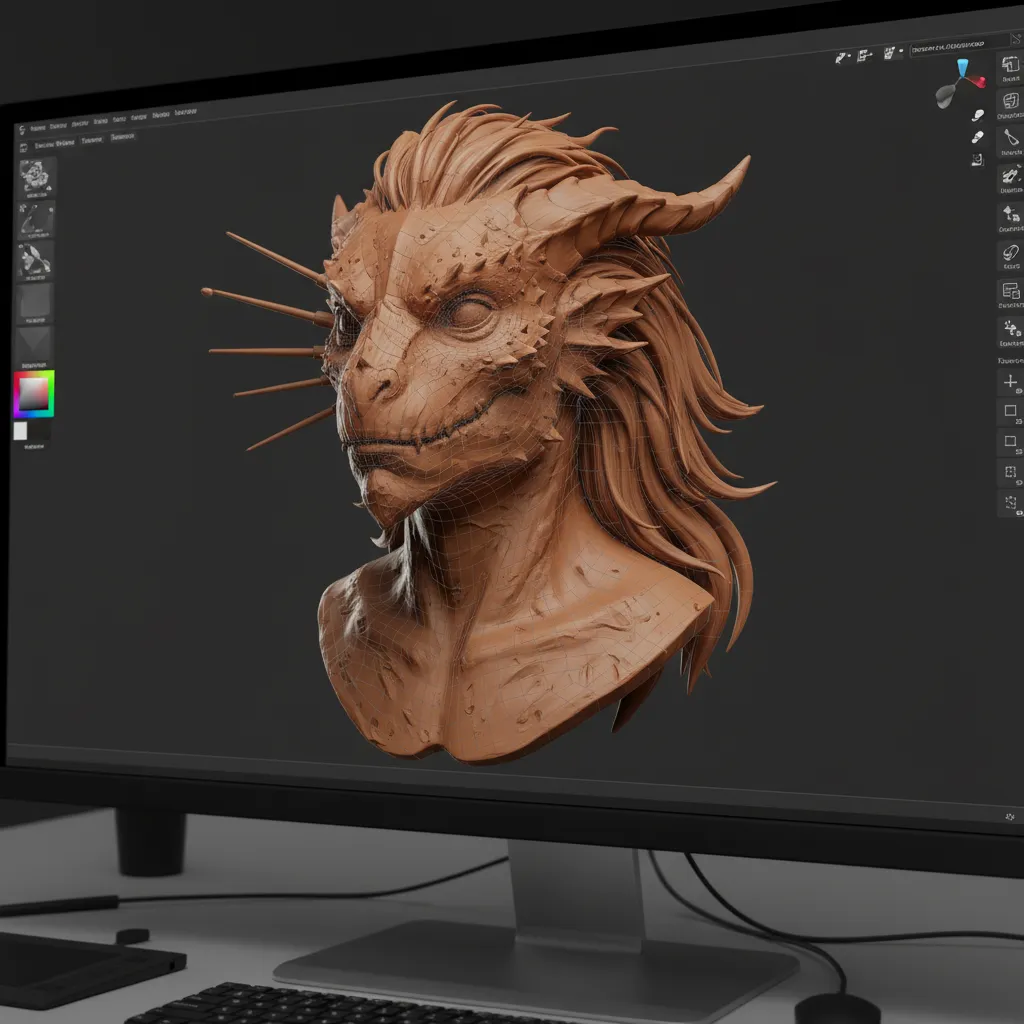
Task: Select the white color swatch below the picker
Action: [20, 430]
